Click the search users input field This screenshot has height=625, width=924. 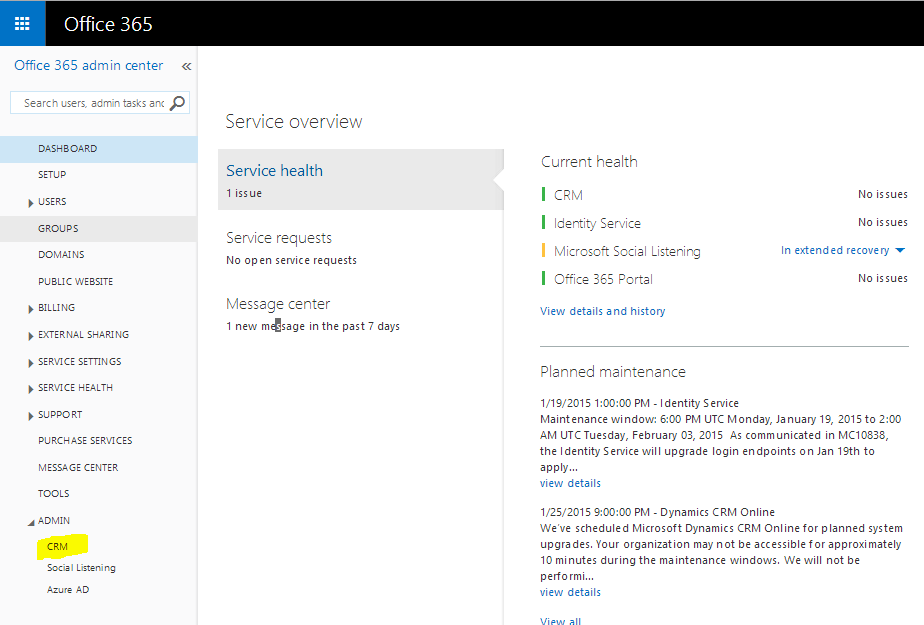tap(92, 103)
